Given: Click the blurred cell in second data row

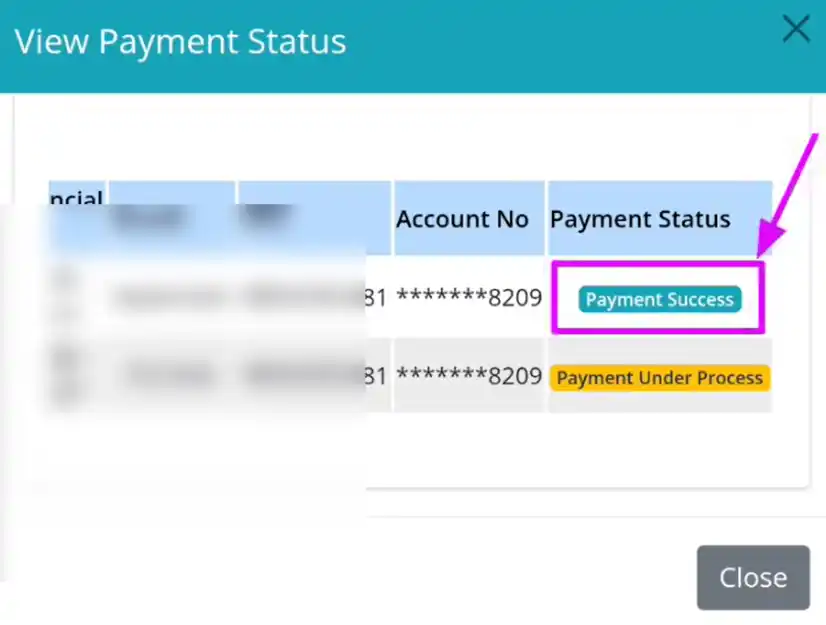Looking at the screenshot, I should (171, 376).
